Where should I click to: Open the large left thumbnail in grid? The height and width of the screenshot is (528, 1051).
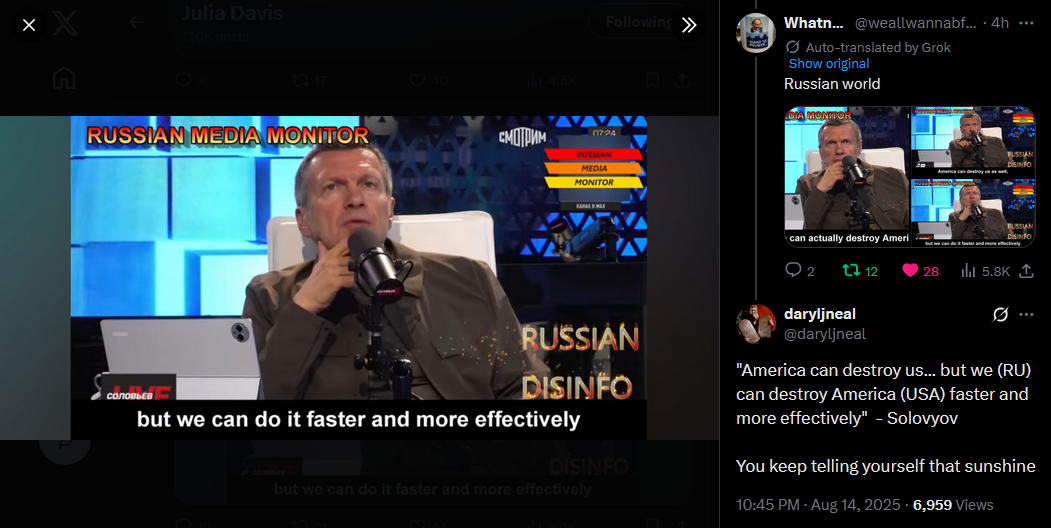pos(847,177)
